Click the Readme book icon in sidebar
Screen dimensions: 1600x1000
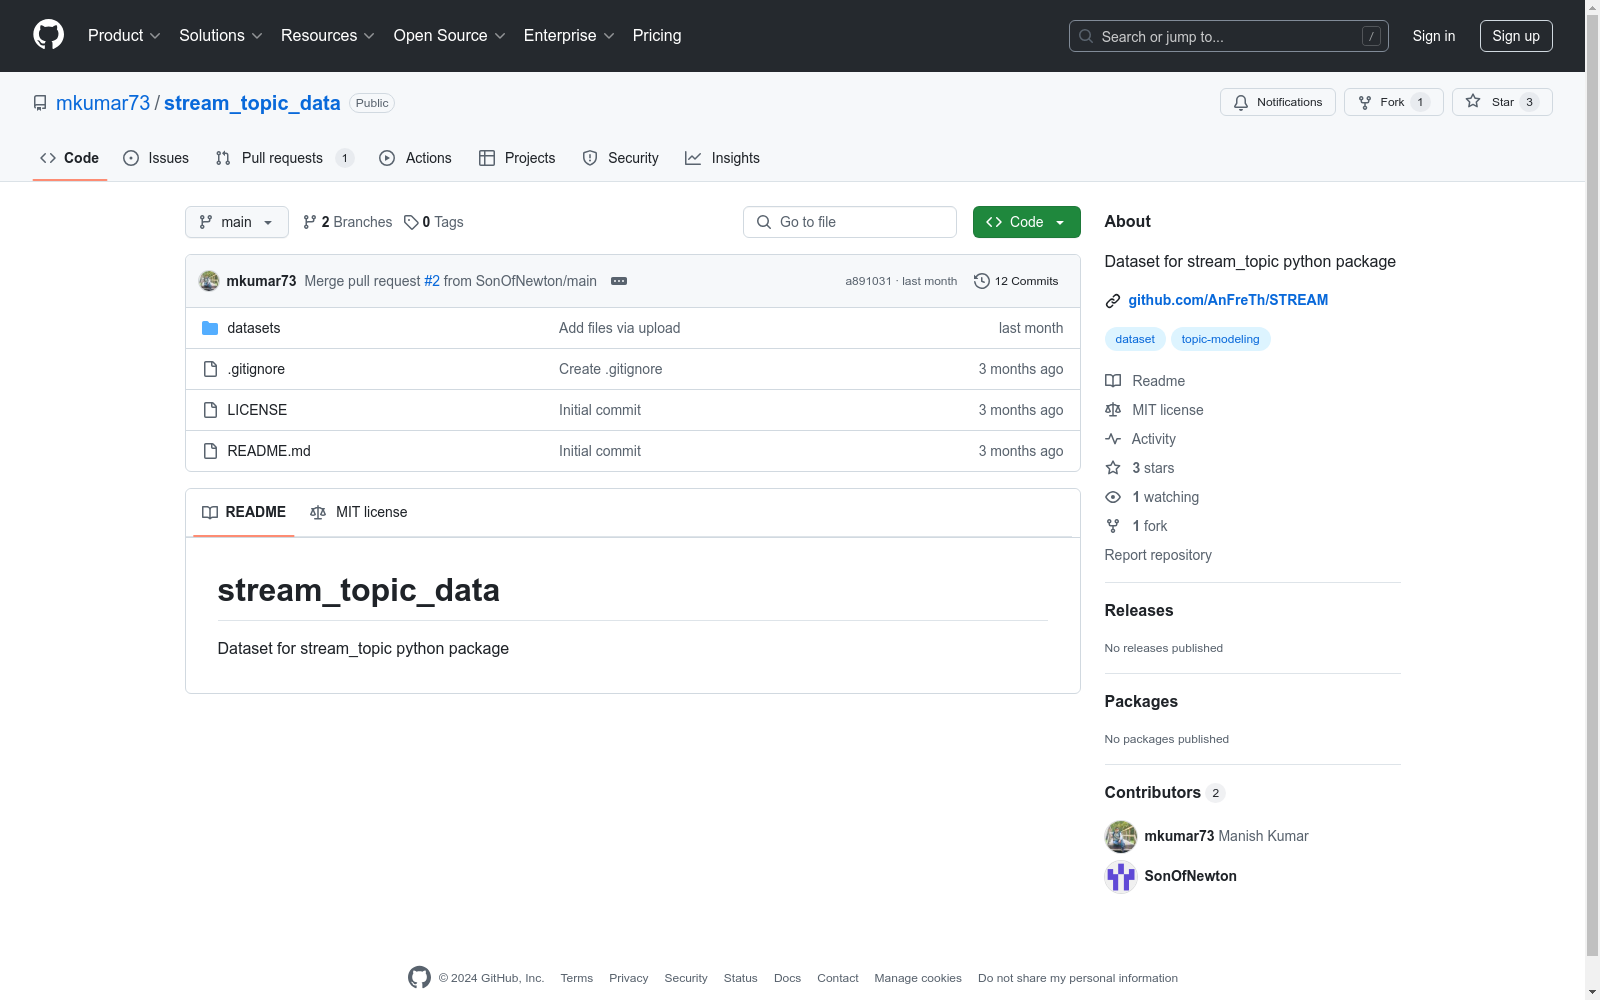click(1113, 381)
